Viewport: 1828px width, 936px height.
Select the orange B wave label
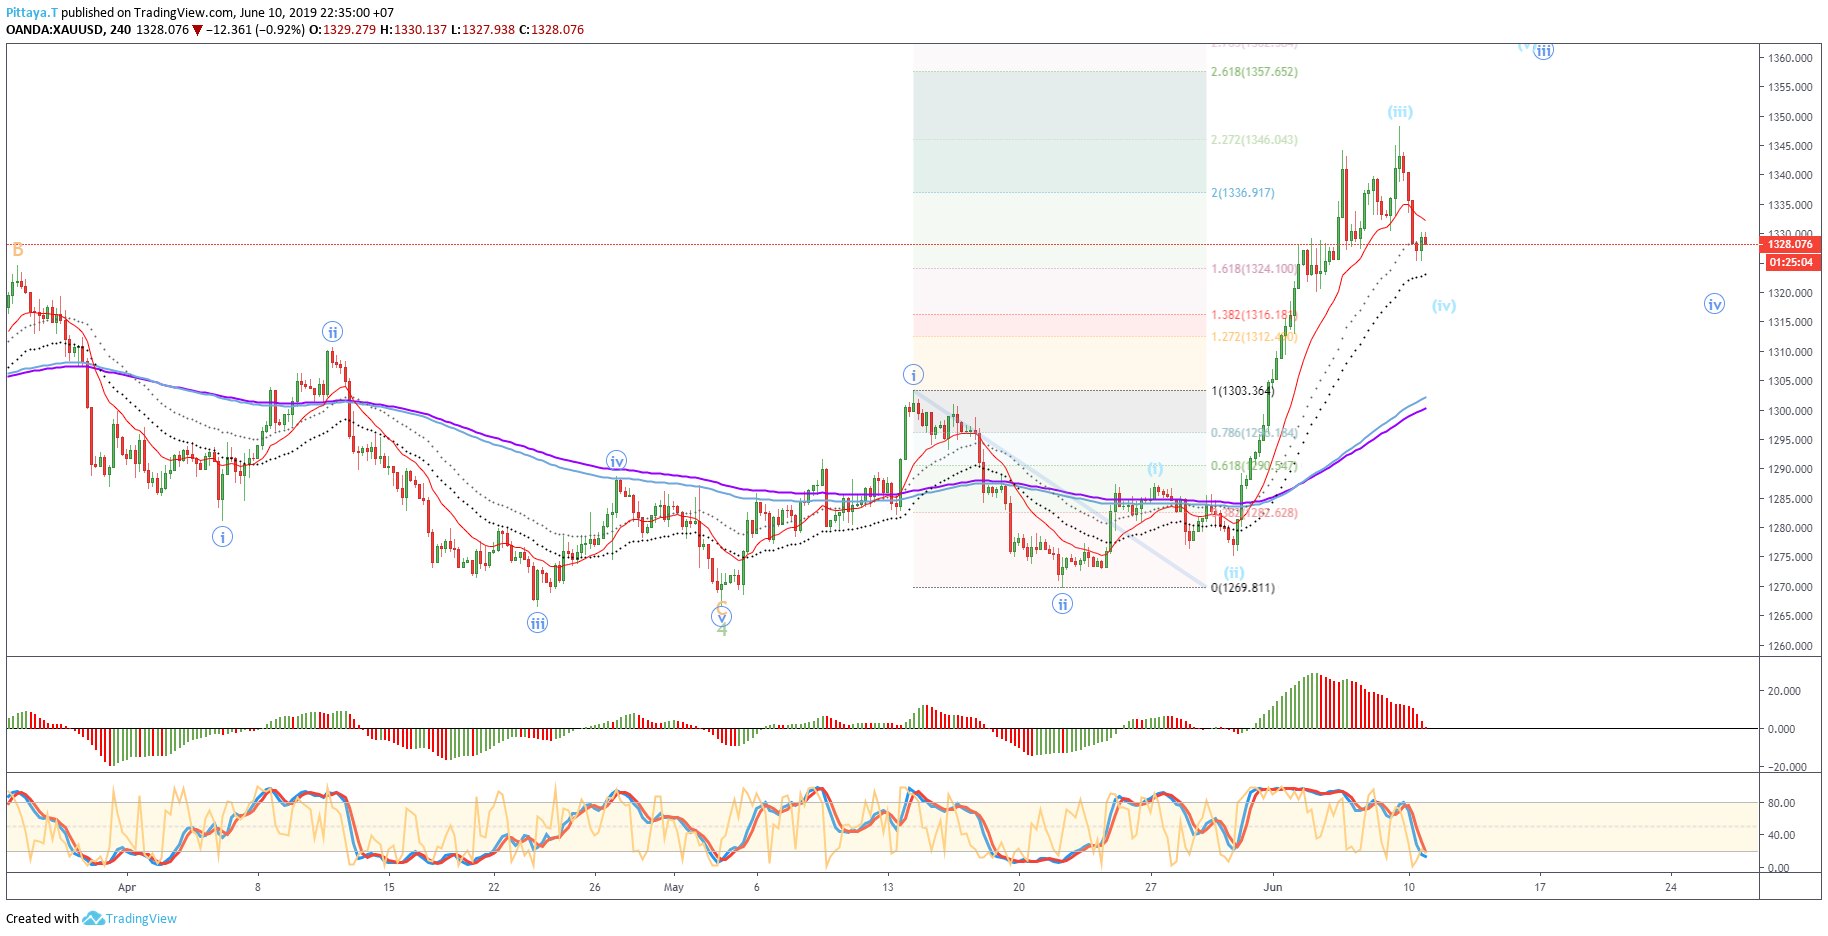pyautogui.click(x=18, y=250)
